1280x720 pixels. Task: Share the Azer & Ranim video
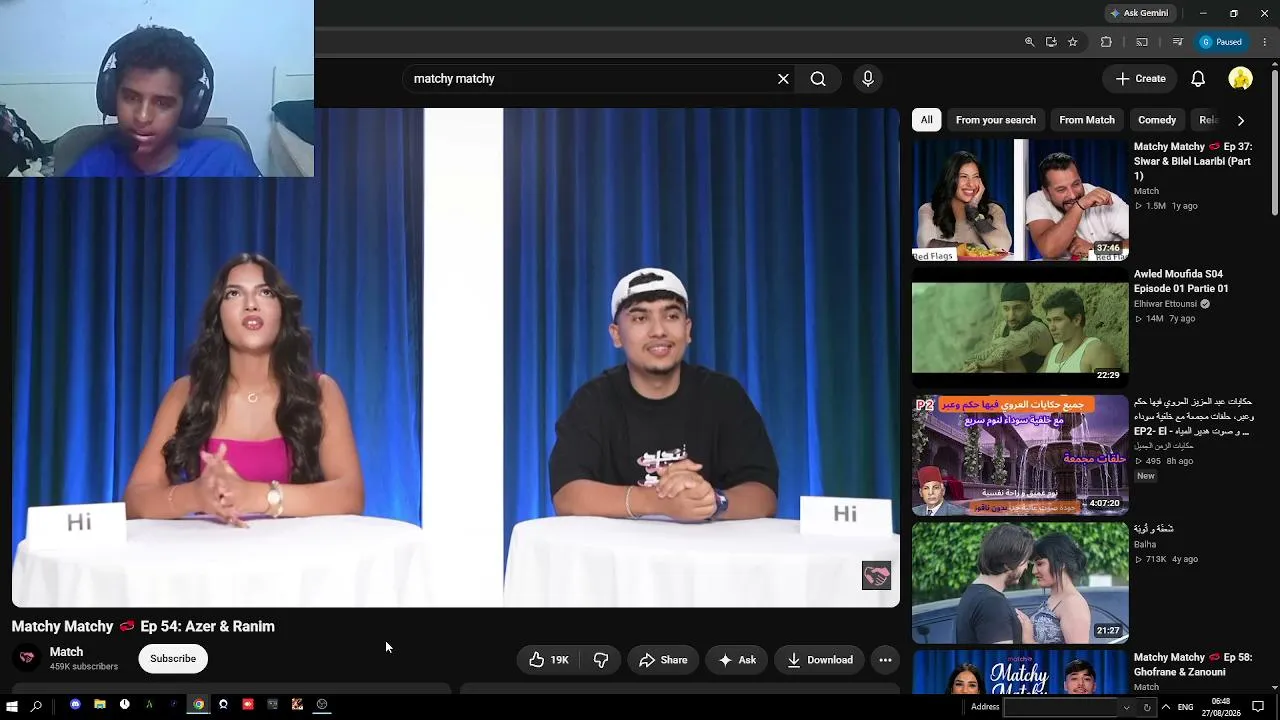[663, 660]
